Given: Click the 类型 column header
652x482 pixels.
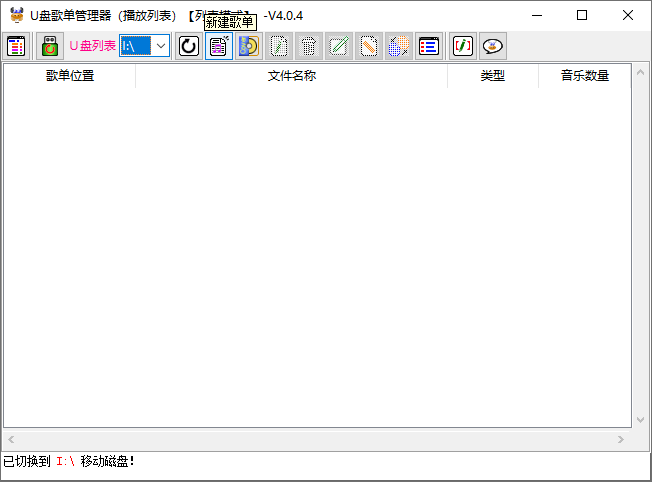Looking at the screenshot, I should pyautogui.click(x=492, y=76).
